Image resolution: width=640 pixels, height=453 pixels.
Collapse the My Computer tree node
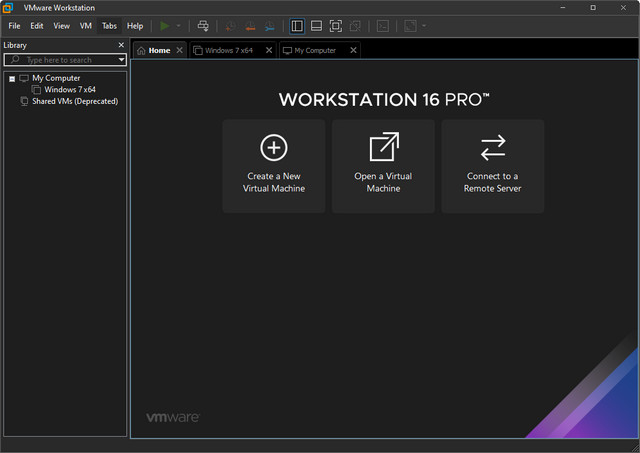[x=12, y=78]
